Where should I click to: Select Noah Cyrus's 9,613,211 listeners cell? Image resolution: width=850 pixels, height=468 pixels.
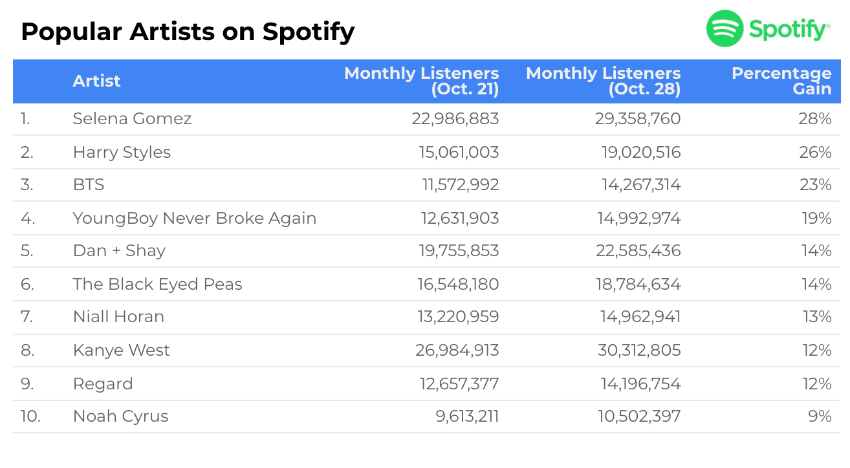tap(454, 417)
